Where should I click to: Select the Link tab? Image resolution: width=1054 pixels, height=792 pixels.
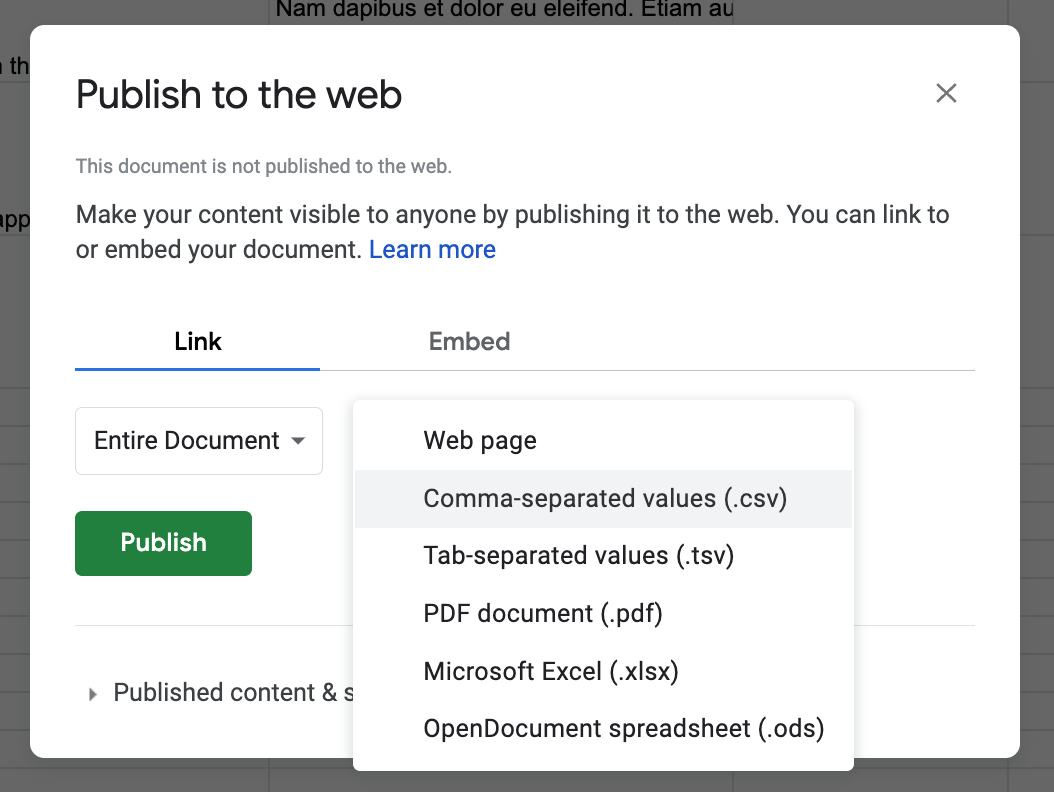pyautogui.click(x=197, y=341)
